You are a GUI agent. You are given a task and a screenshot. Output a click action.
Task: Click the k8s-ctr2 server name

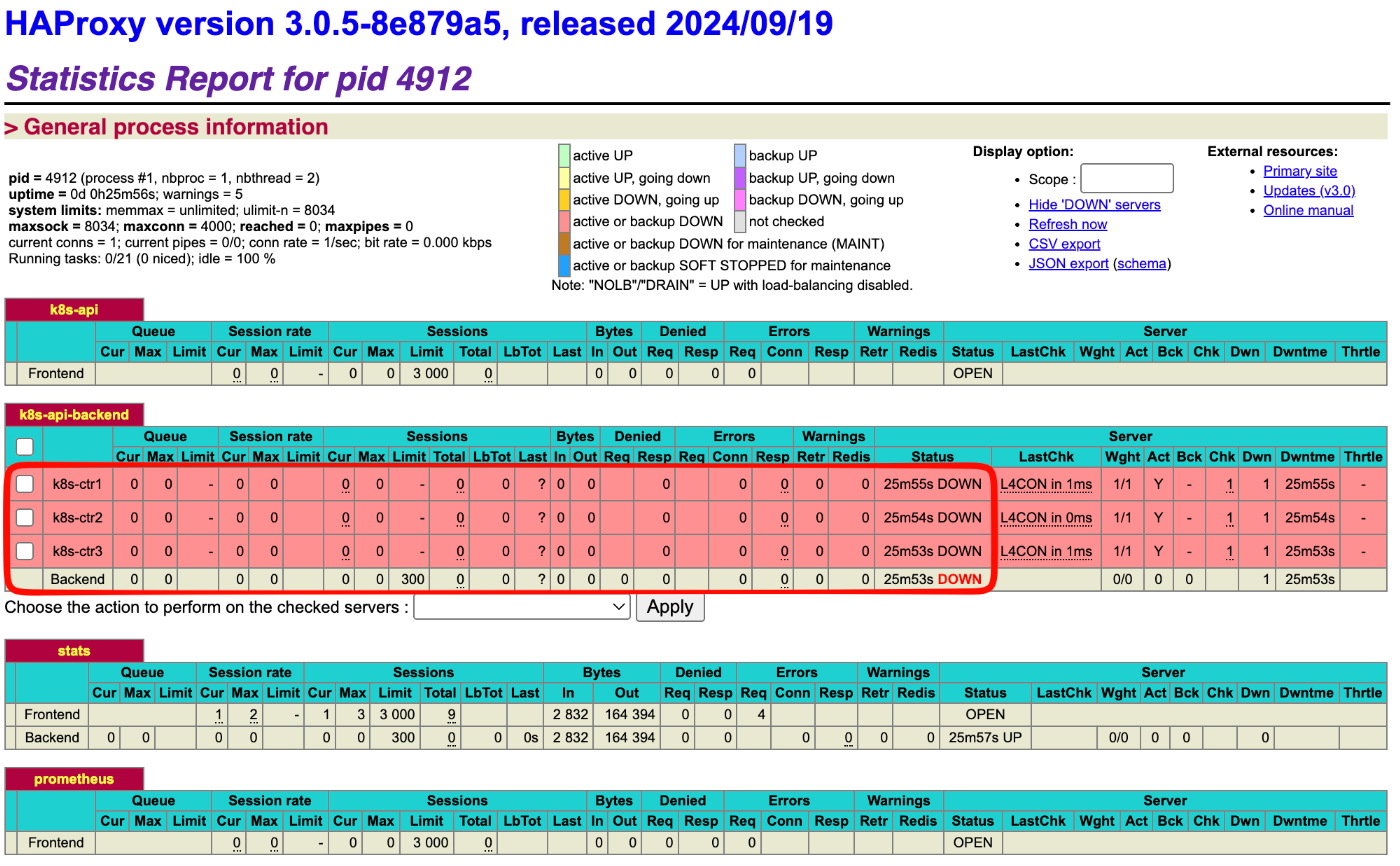[78, 518]
